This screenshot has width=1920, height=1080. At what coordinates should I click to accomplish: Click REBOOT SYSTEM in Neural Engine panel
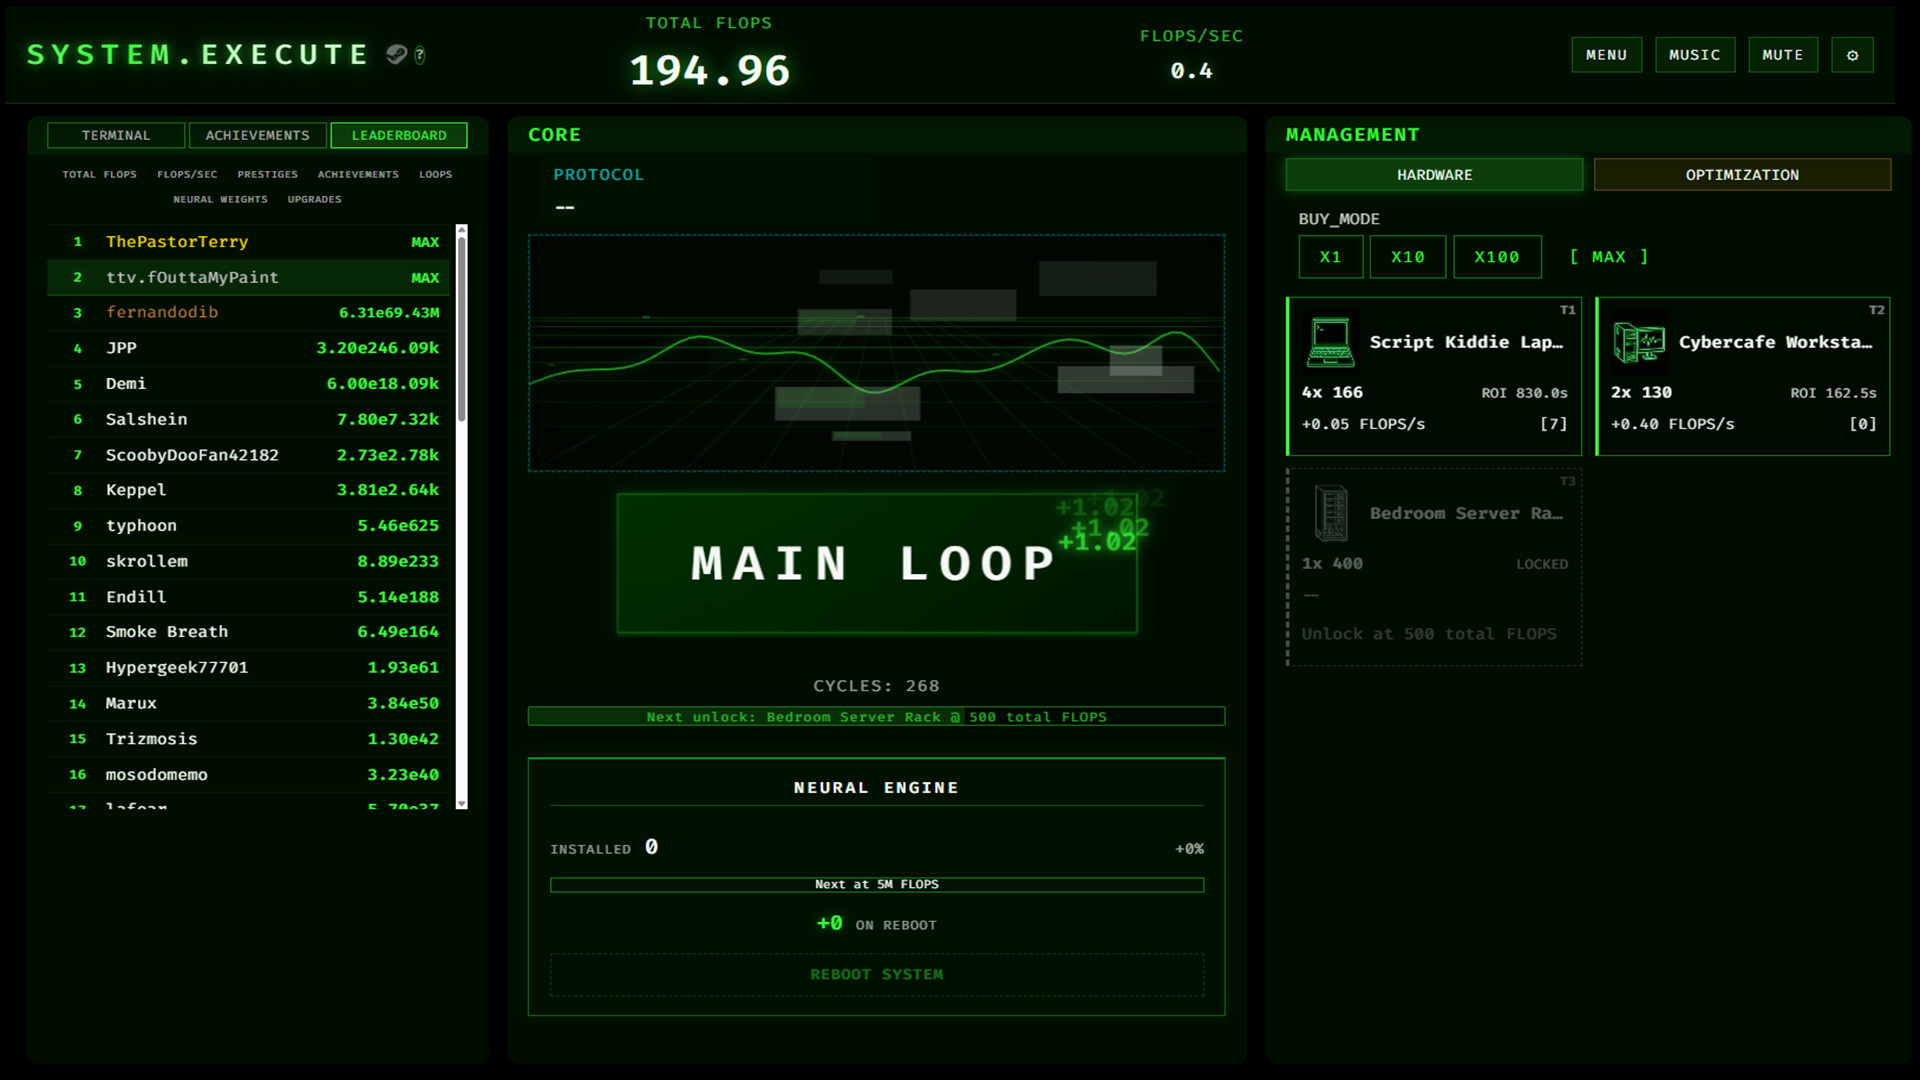[876, 974]
